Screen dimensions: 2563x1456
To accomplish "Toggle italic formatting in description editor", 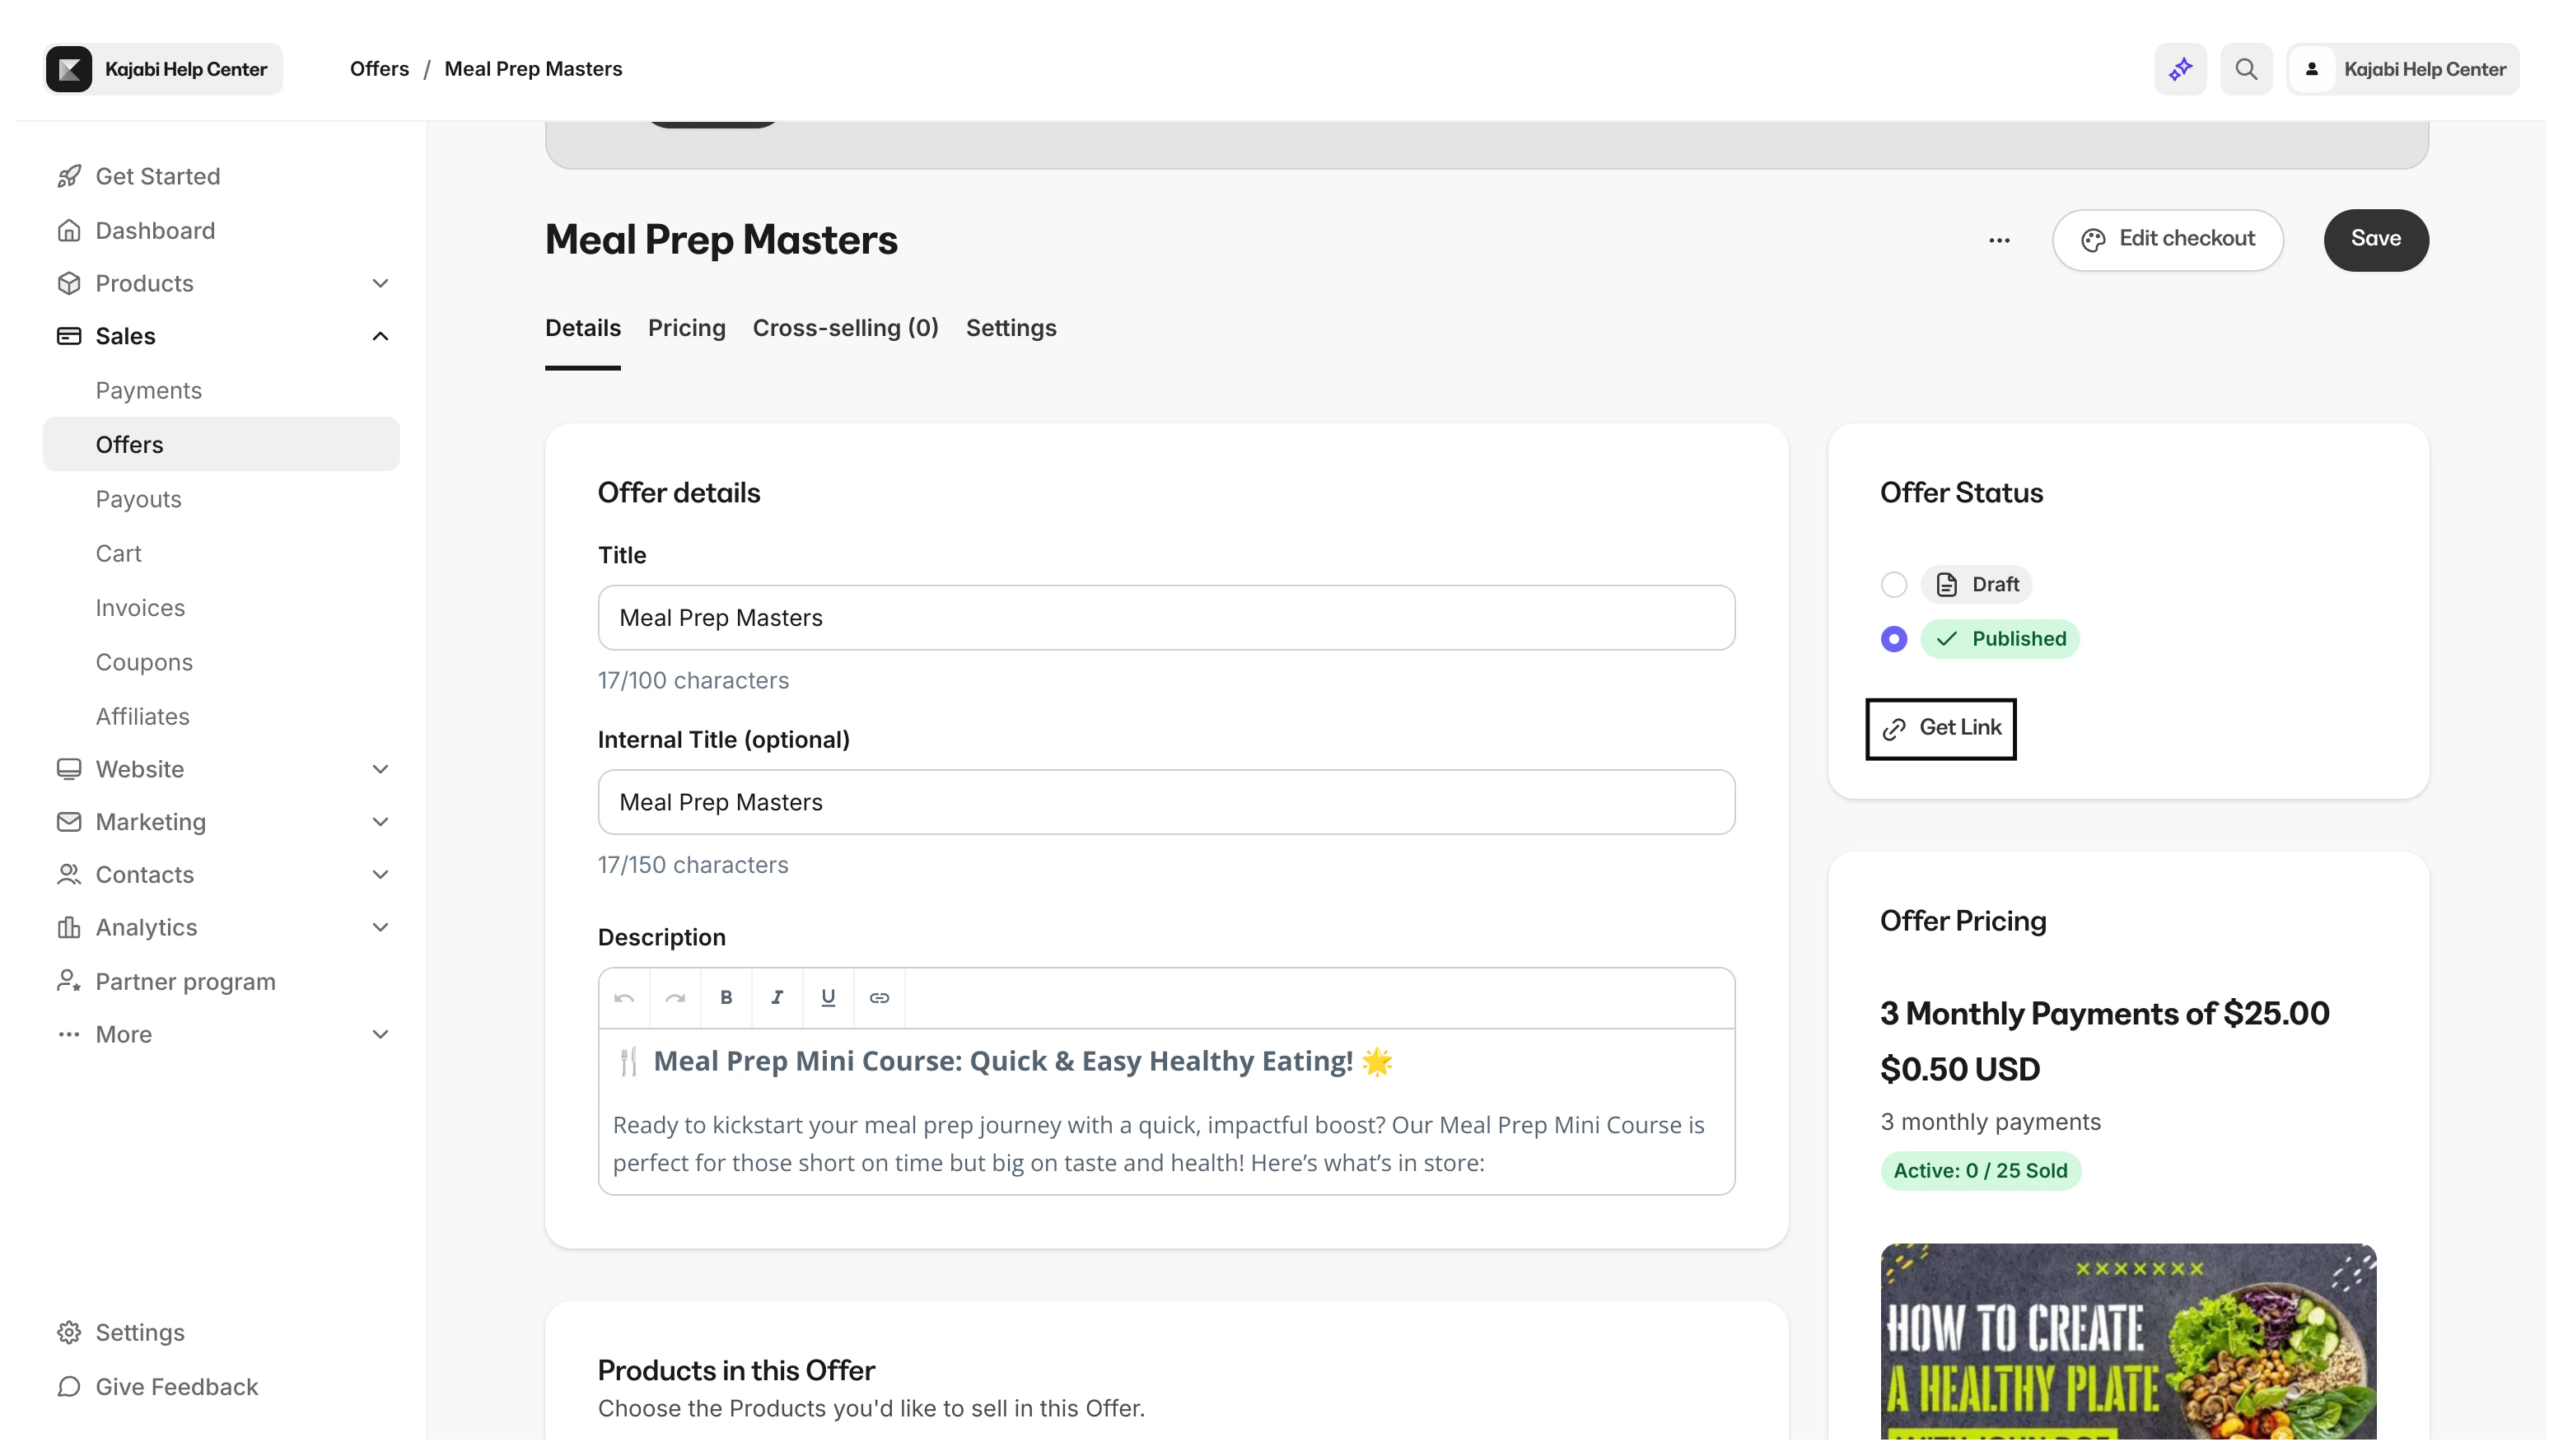I will (777, 997).
